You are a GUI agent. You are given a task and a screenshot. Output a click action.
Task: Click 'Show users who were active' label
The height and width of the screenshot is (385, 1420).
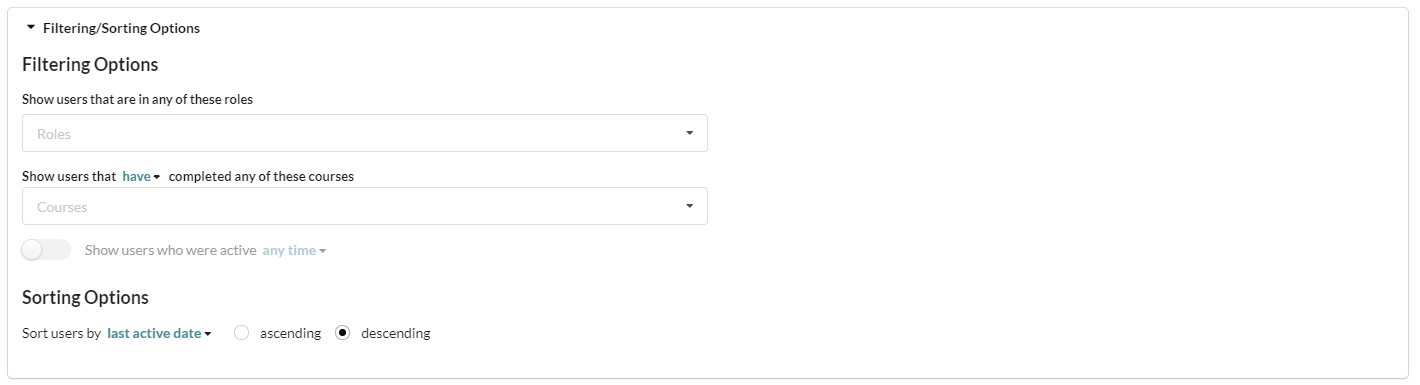point(171,250)
